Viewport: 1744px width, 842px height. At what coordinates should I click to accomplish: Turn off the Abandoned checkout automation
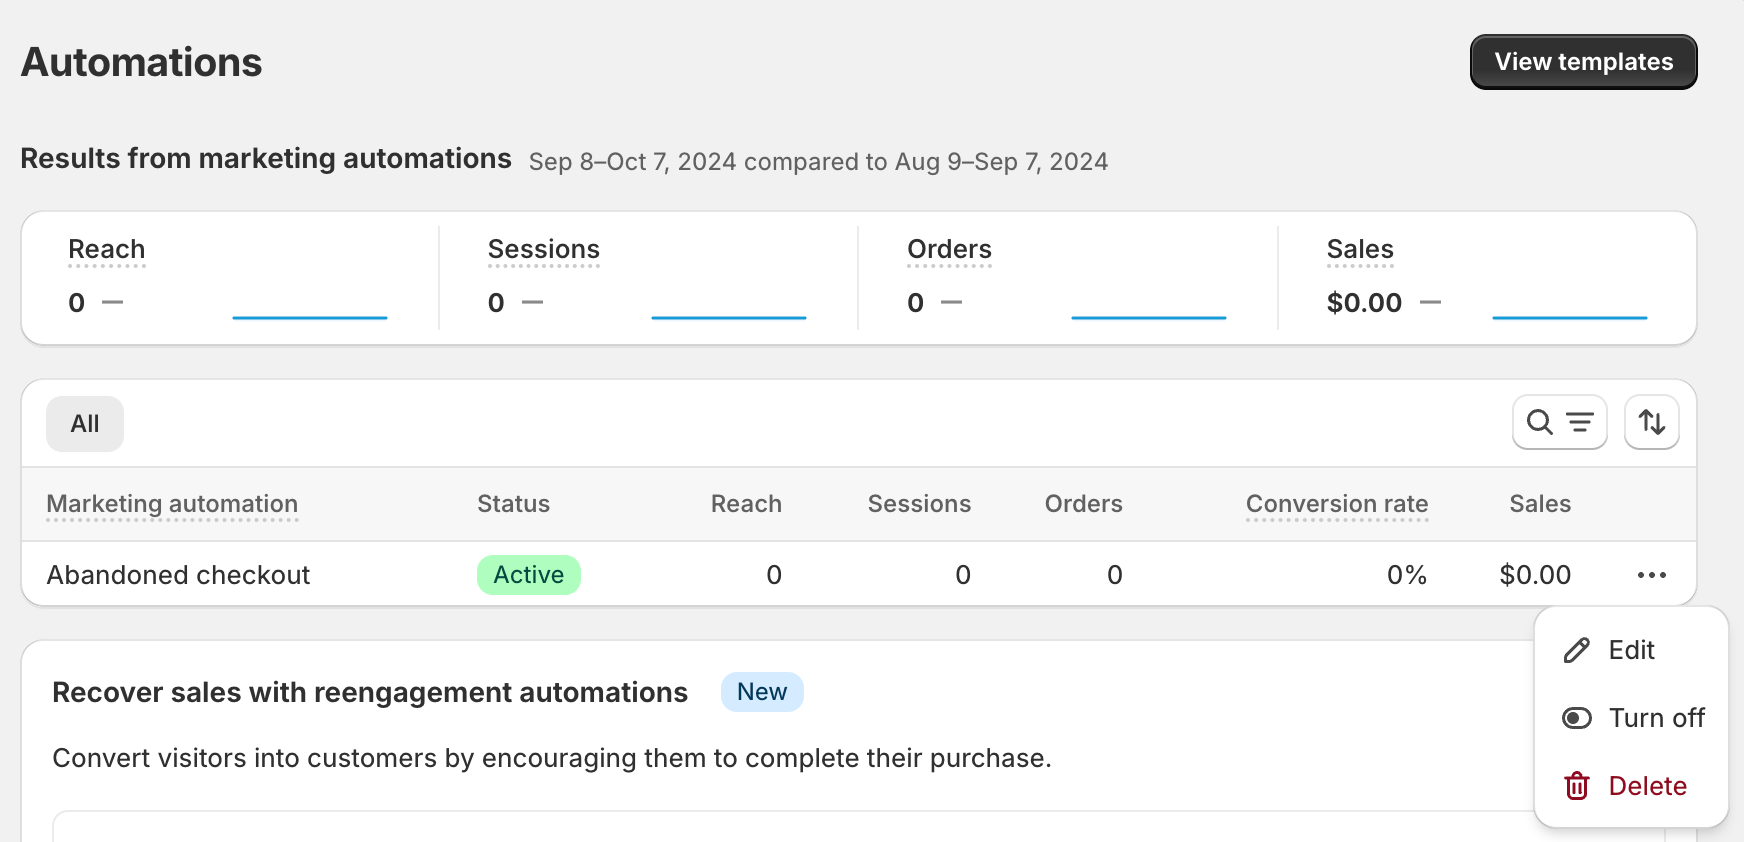[x=1655, y=718]
